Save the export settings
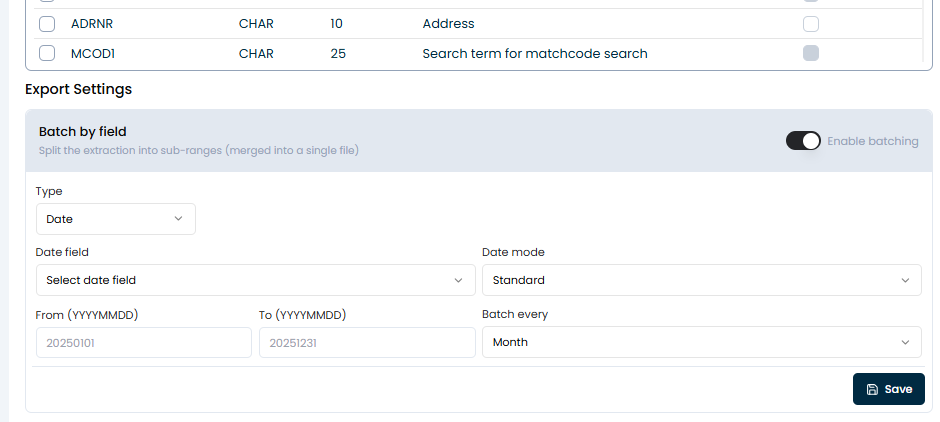The height and width of the screenshot is (422, 940). click(888, 389)
